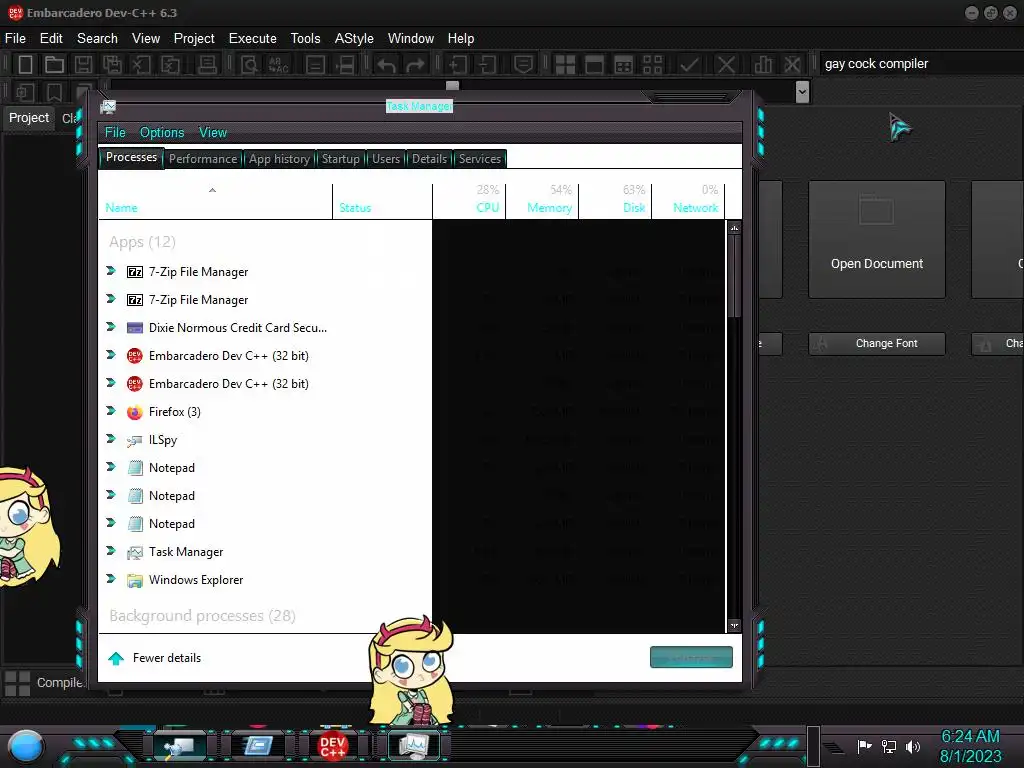Switch to the App history tab
Screen dimensions: 1024x768
pos(279,159)
